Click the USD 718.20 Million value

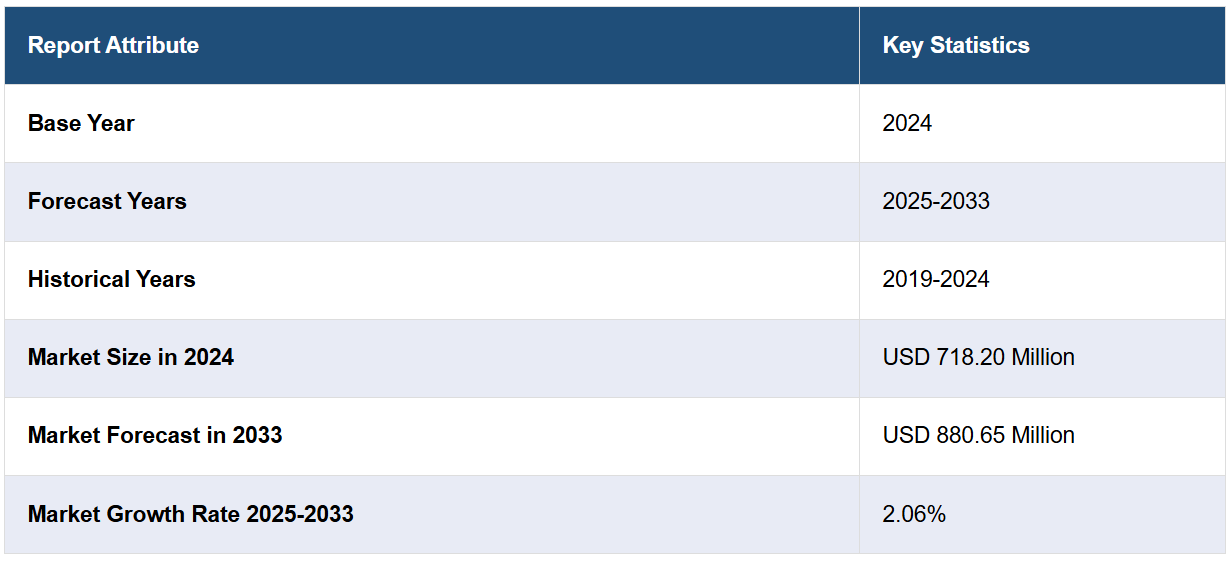coord(978,357)
